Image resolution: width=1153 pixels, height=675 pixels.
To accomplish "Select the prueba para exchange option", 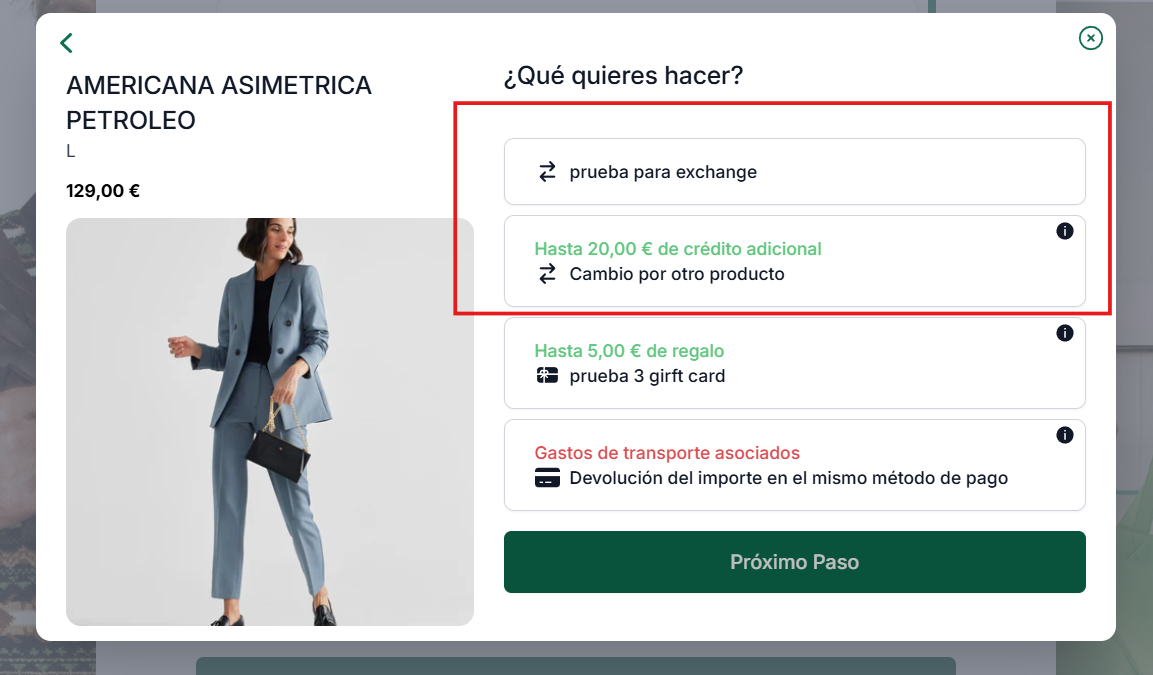I will click(x=795, y=171).
